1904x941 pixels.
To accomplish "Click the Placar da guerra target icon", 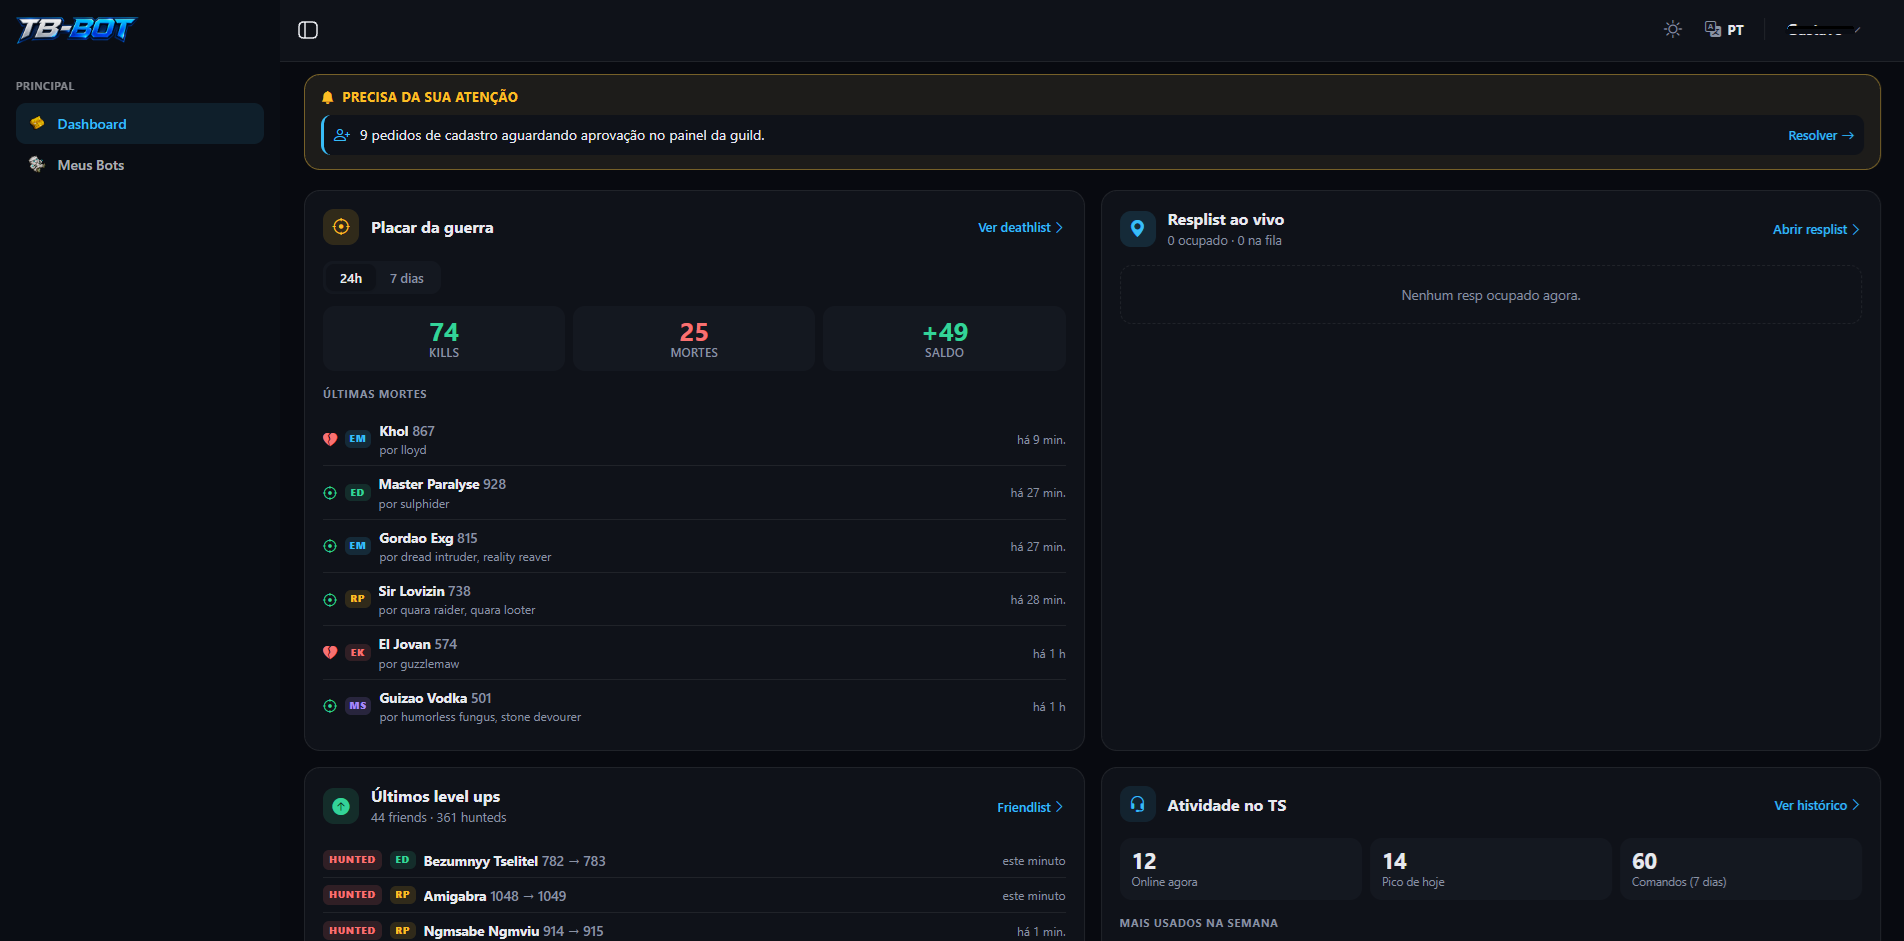I will pos(341,227).
